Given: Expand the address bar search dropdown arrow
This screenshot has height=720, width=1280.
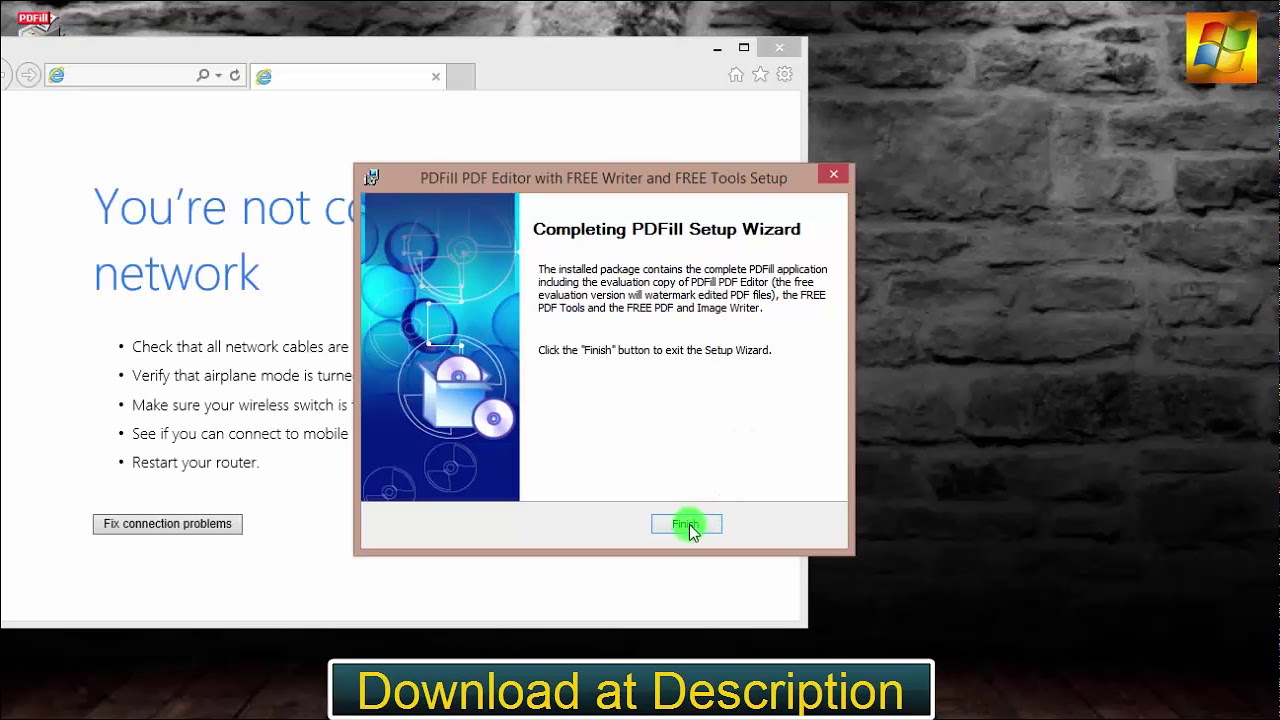Looking at the screenshot, I should click(218, 76).
